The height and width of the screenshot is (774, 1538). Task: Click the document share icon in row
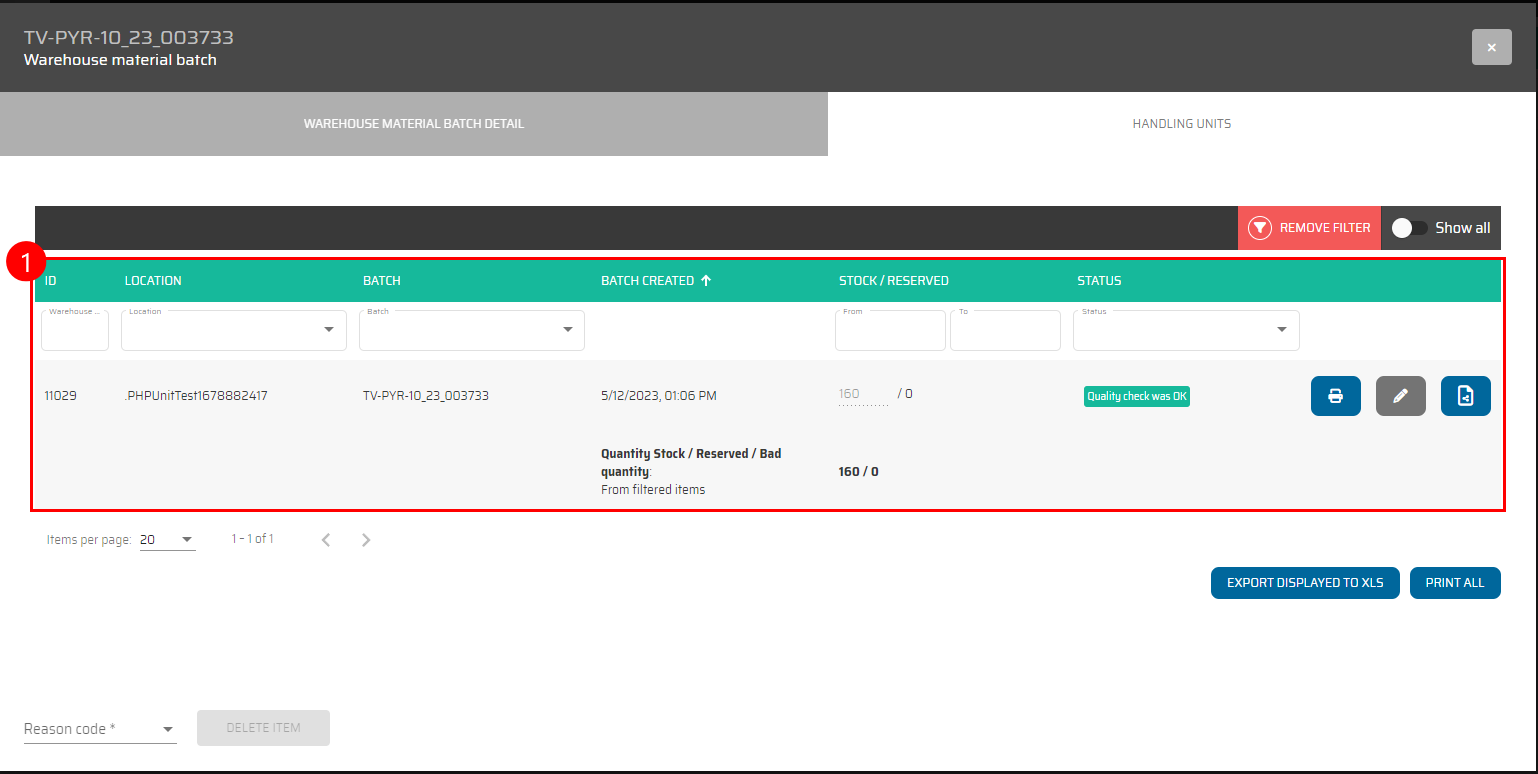click(x=1465, y=396)
